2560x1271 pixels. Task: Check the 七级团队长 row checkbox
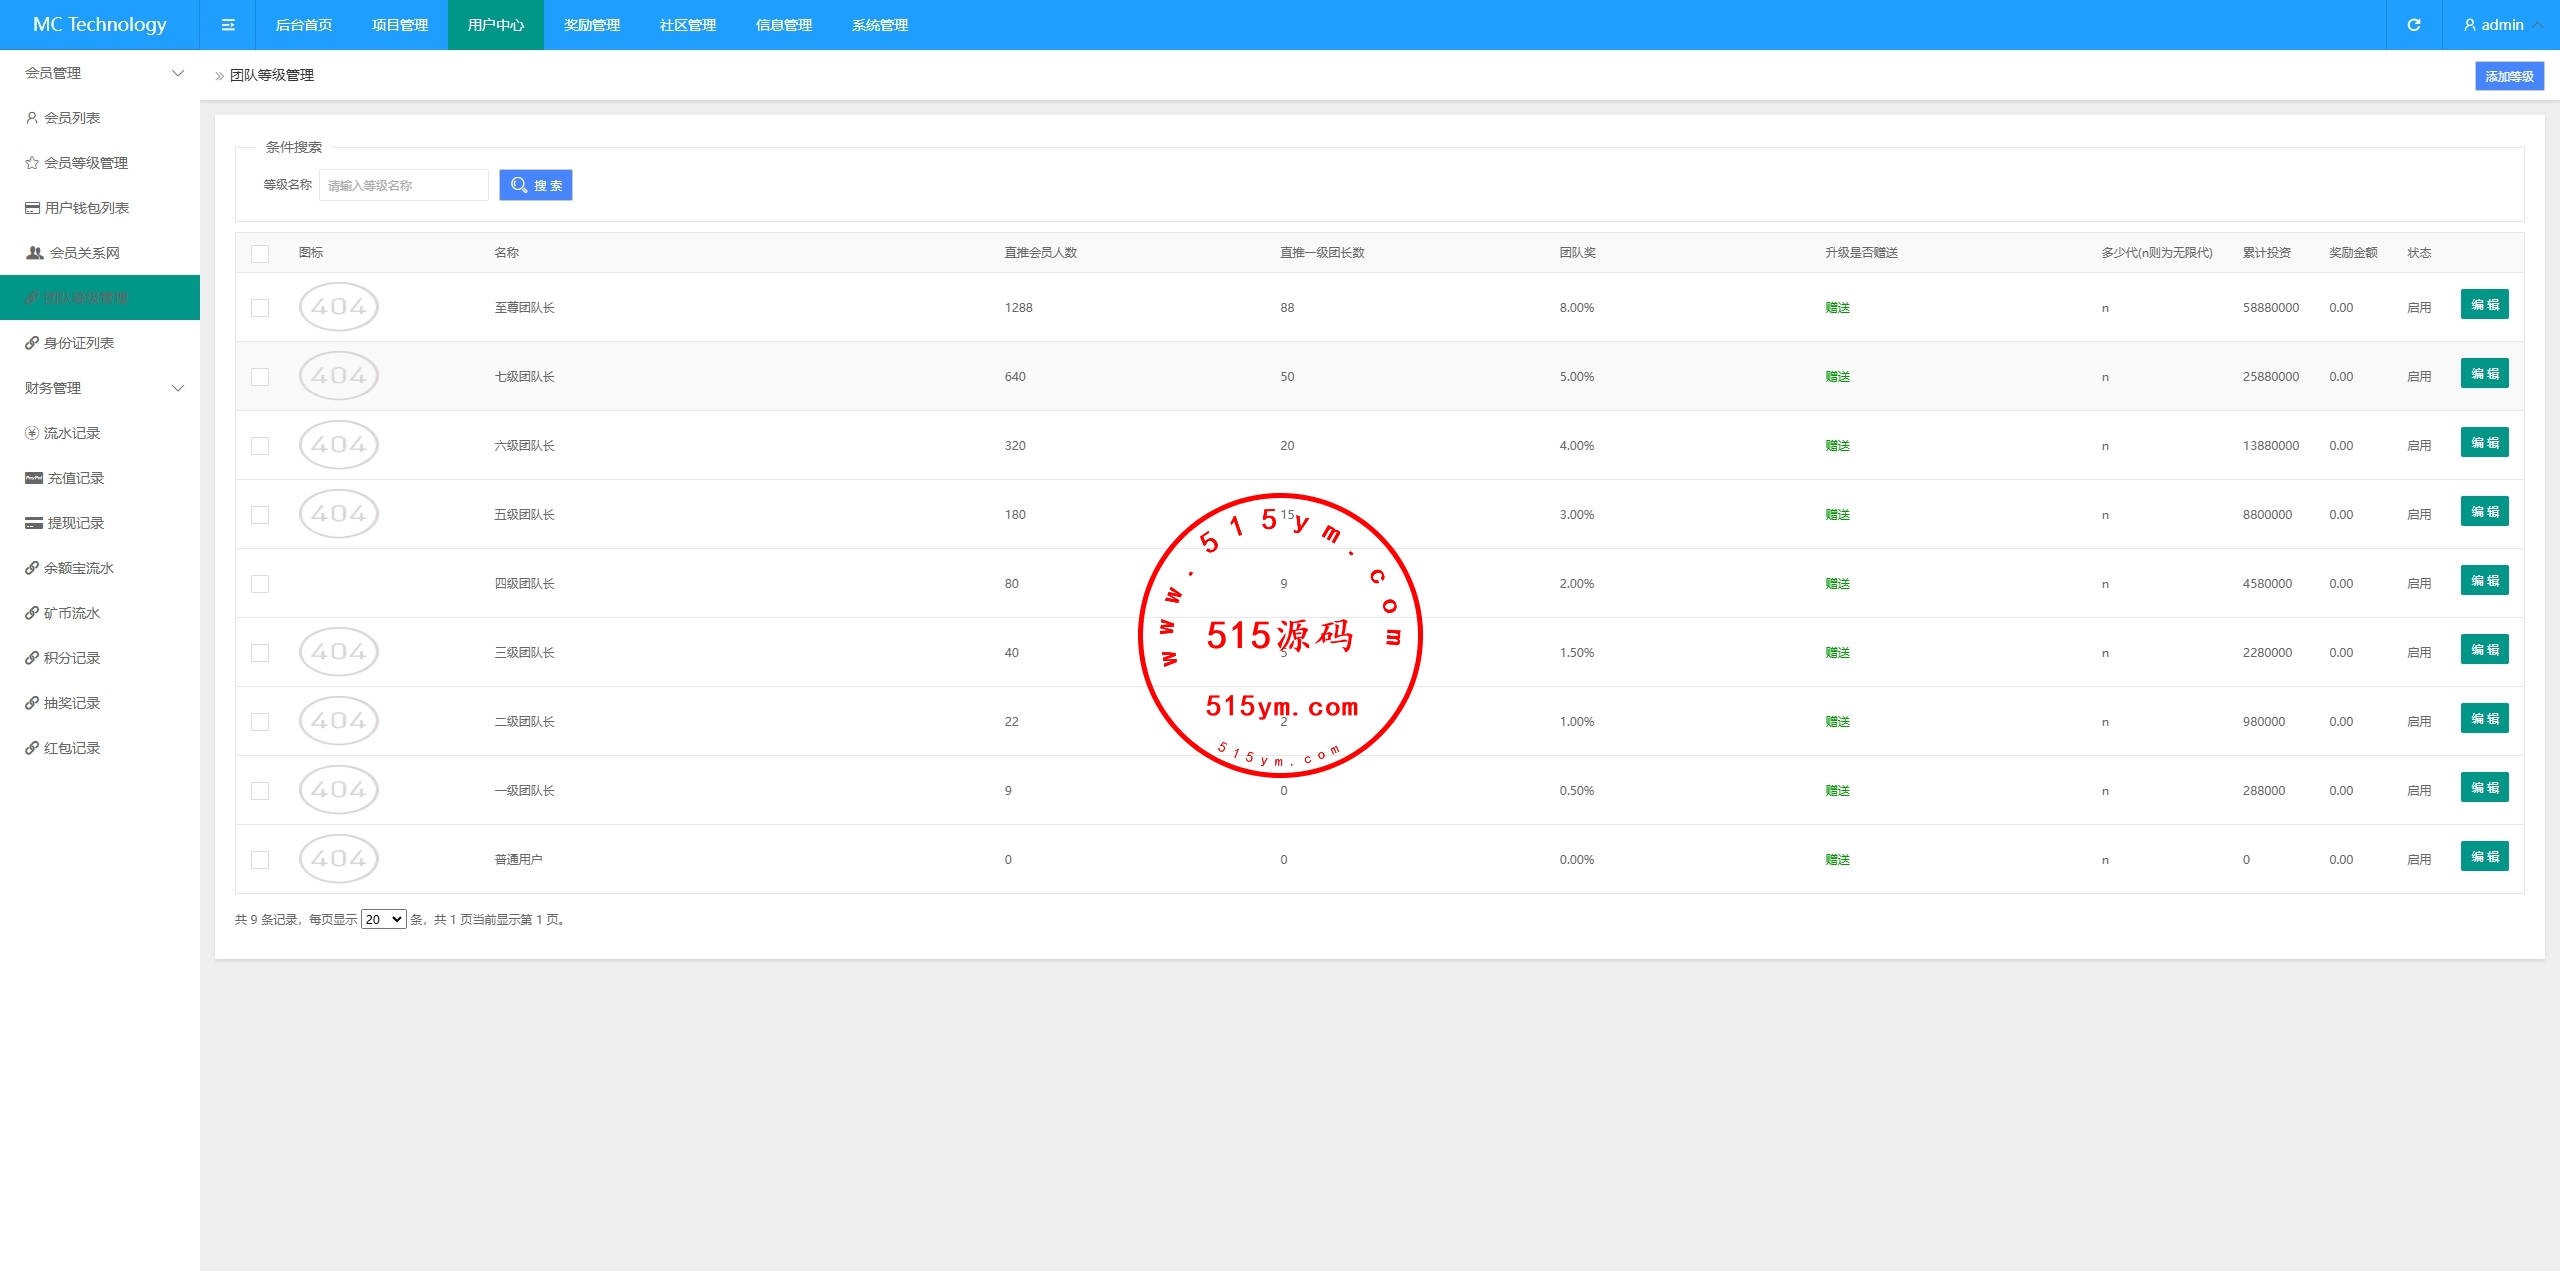pyautogui.click(x=260, y=377)
